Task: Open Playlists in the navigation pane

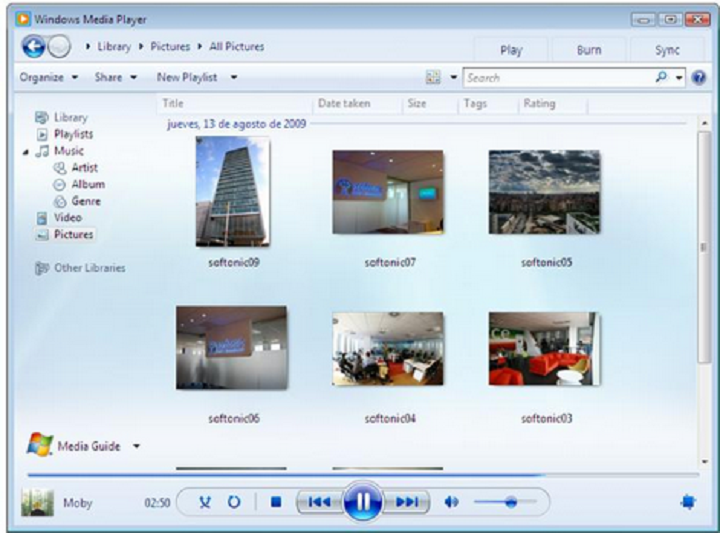Action: click(73, 134)
